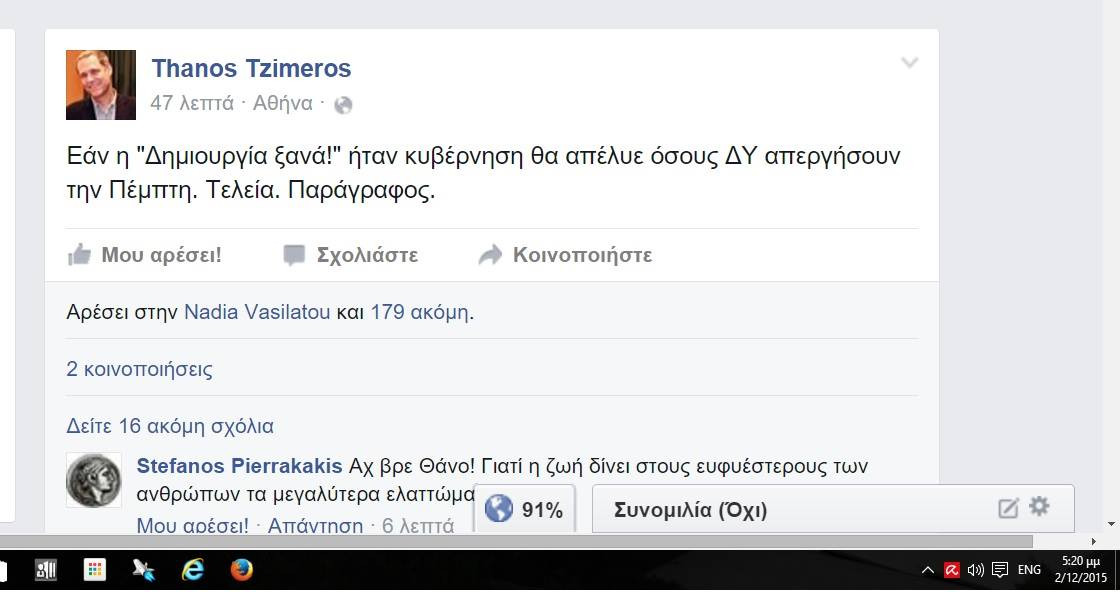Open the post options chevron menu
Screen dimensions: 1120x592
909,63
